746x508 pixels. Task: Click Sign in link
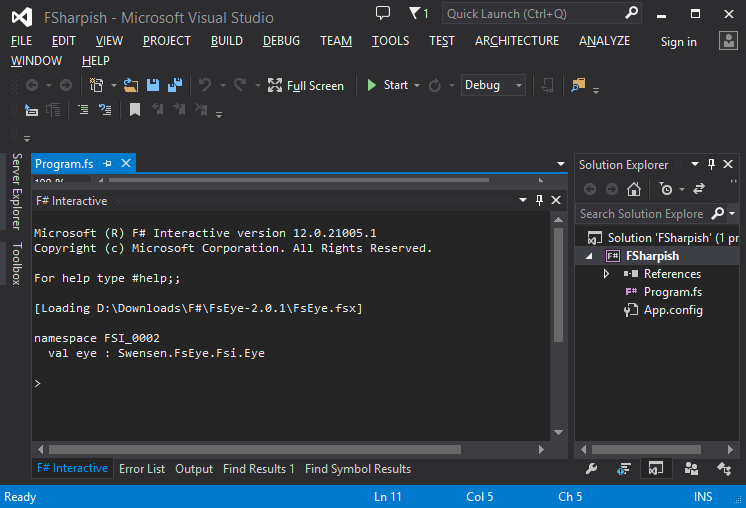click(x=678, y=42)
